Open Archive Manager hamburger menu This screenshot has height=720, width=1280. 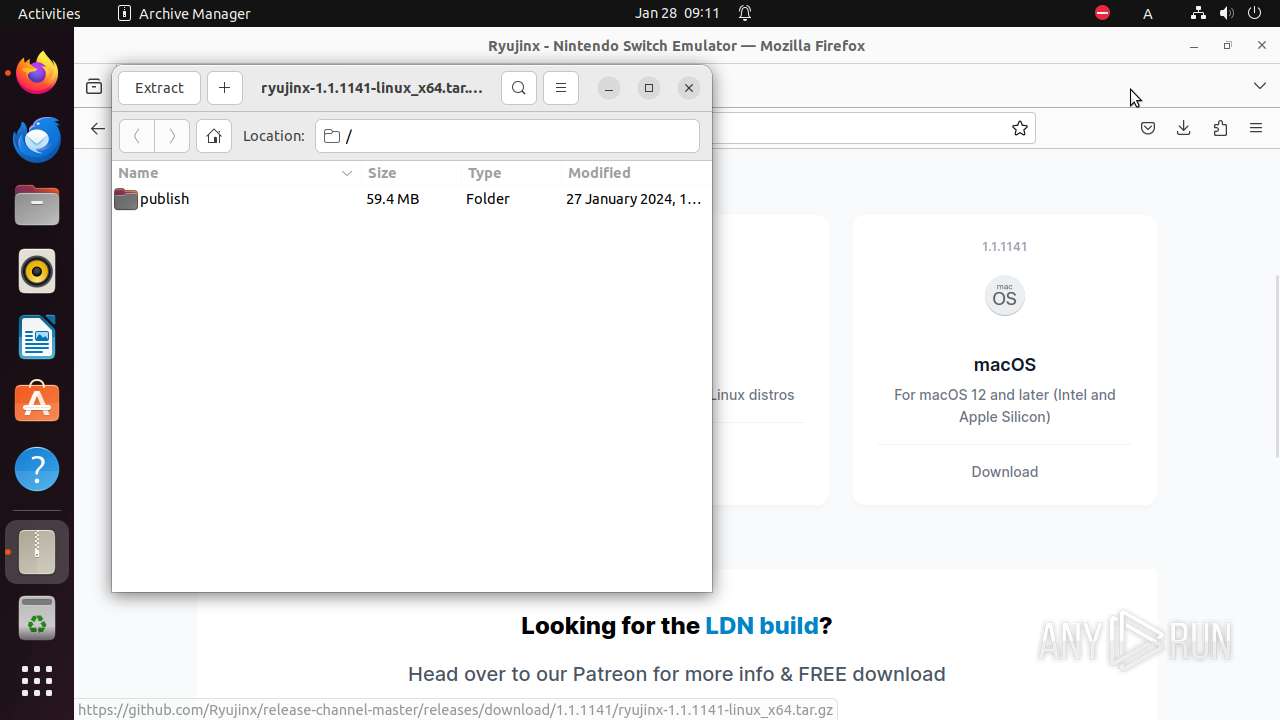(561, 88)
